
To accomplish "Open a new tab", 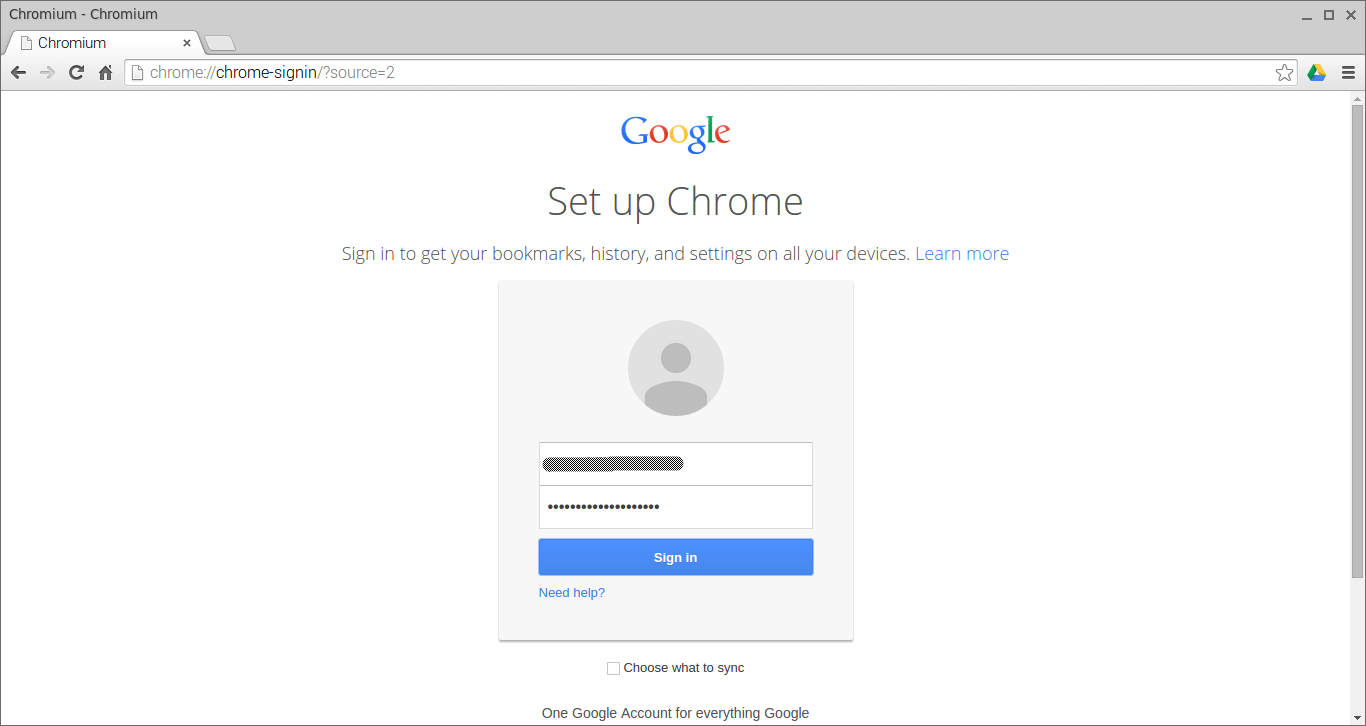I will (x=220, y=43).
